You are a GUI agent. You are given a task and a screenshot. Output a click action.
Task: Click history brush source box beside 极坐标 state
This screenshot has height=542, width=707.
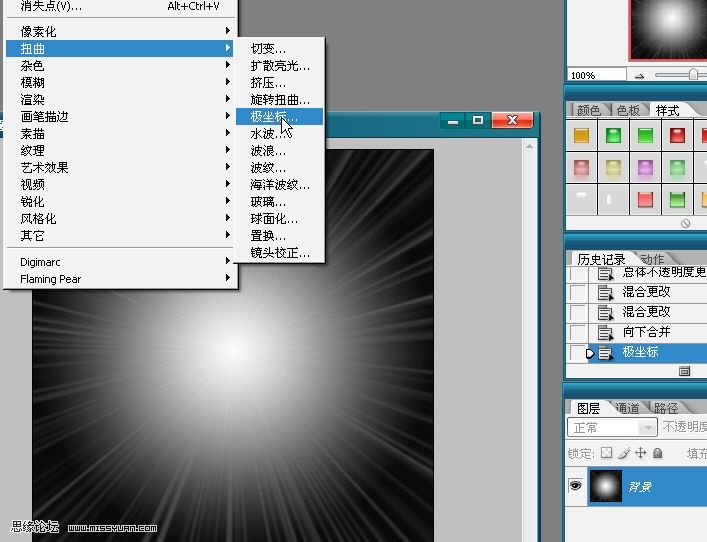pos(578,352)
